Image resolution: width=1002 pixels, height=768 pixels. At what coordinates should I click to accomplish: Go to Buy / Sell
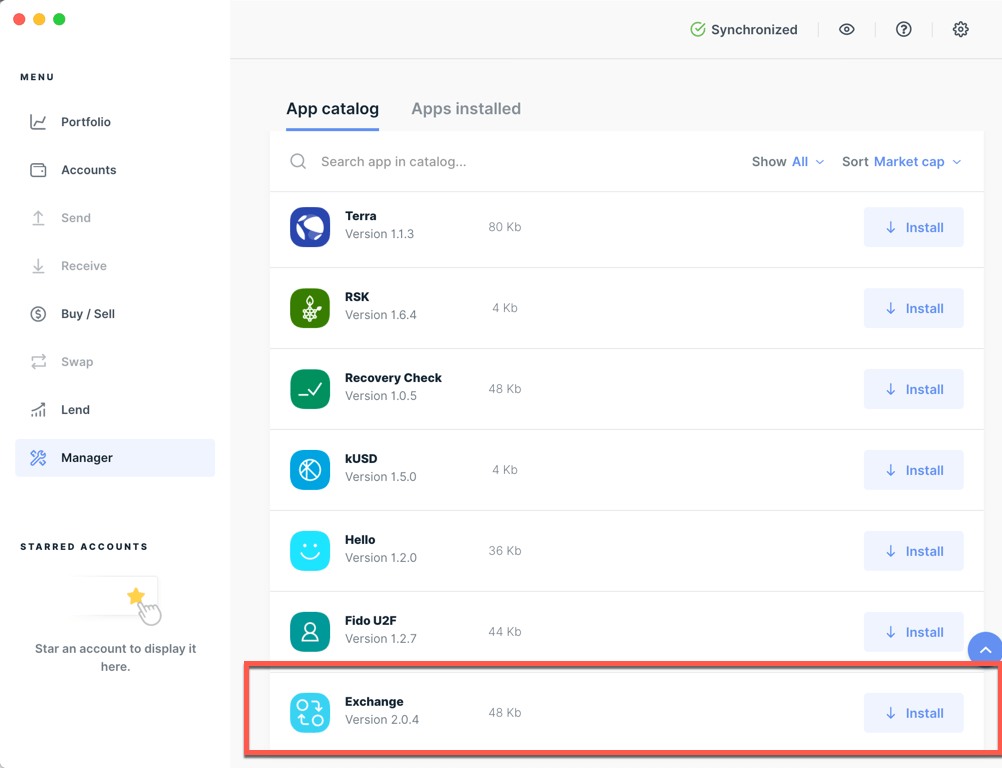click(115, 314)
